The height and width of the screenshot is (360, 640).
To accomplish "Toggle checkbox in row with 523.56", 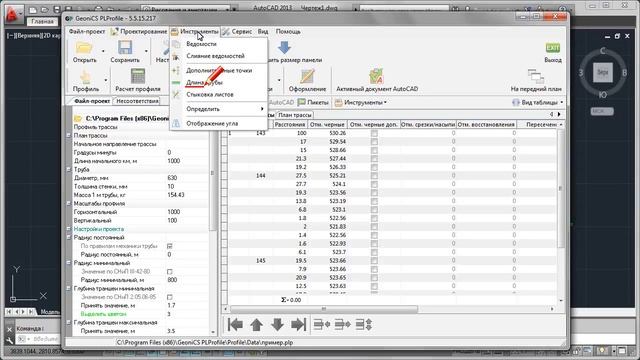I will pos(374,193).
